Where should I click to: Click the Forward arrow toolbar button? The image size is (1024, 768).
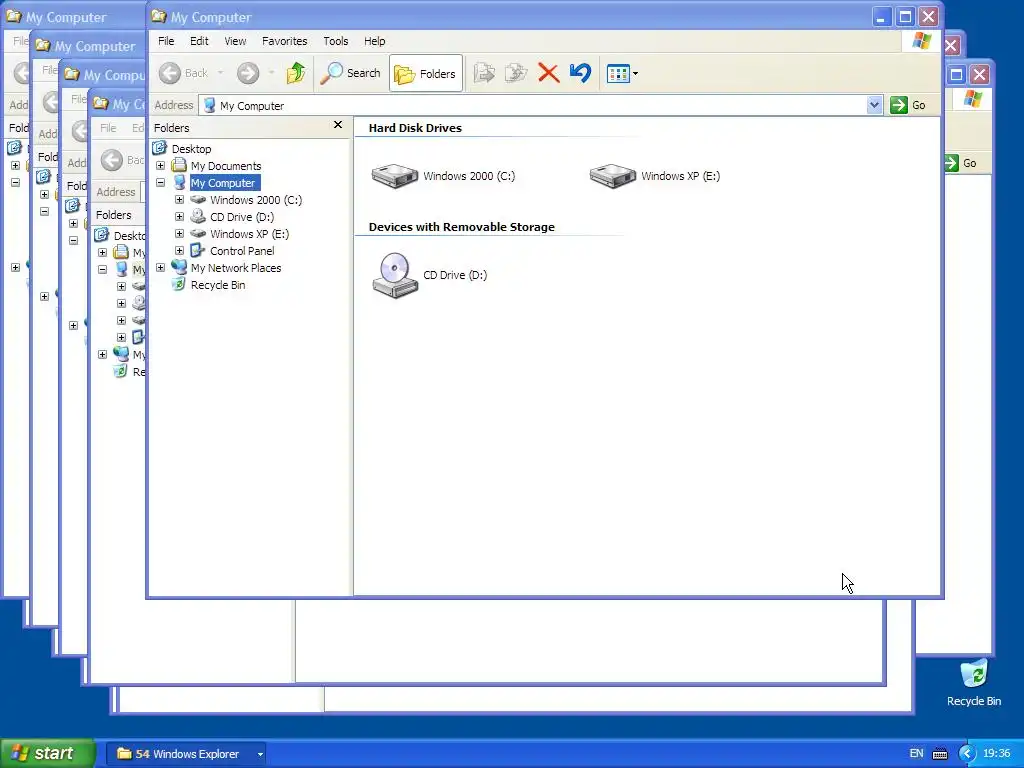(248, 73)
